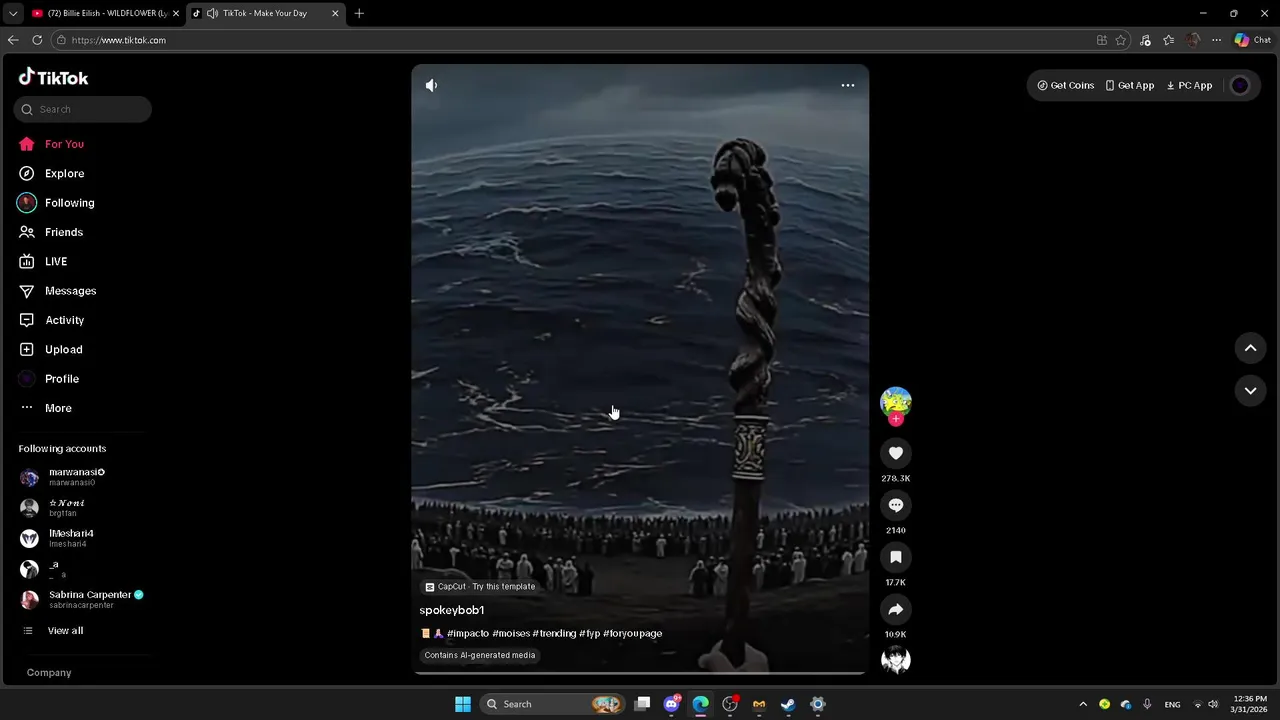
Task: Open the brgttan following account
Action: pos(54,508)
